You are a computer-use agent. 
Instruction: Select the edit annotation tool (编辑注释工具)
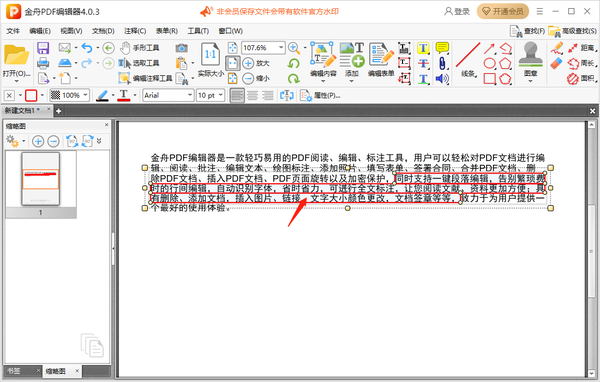145,78
